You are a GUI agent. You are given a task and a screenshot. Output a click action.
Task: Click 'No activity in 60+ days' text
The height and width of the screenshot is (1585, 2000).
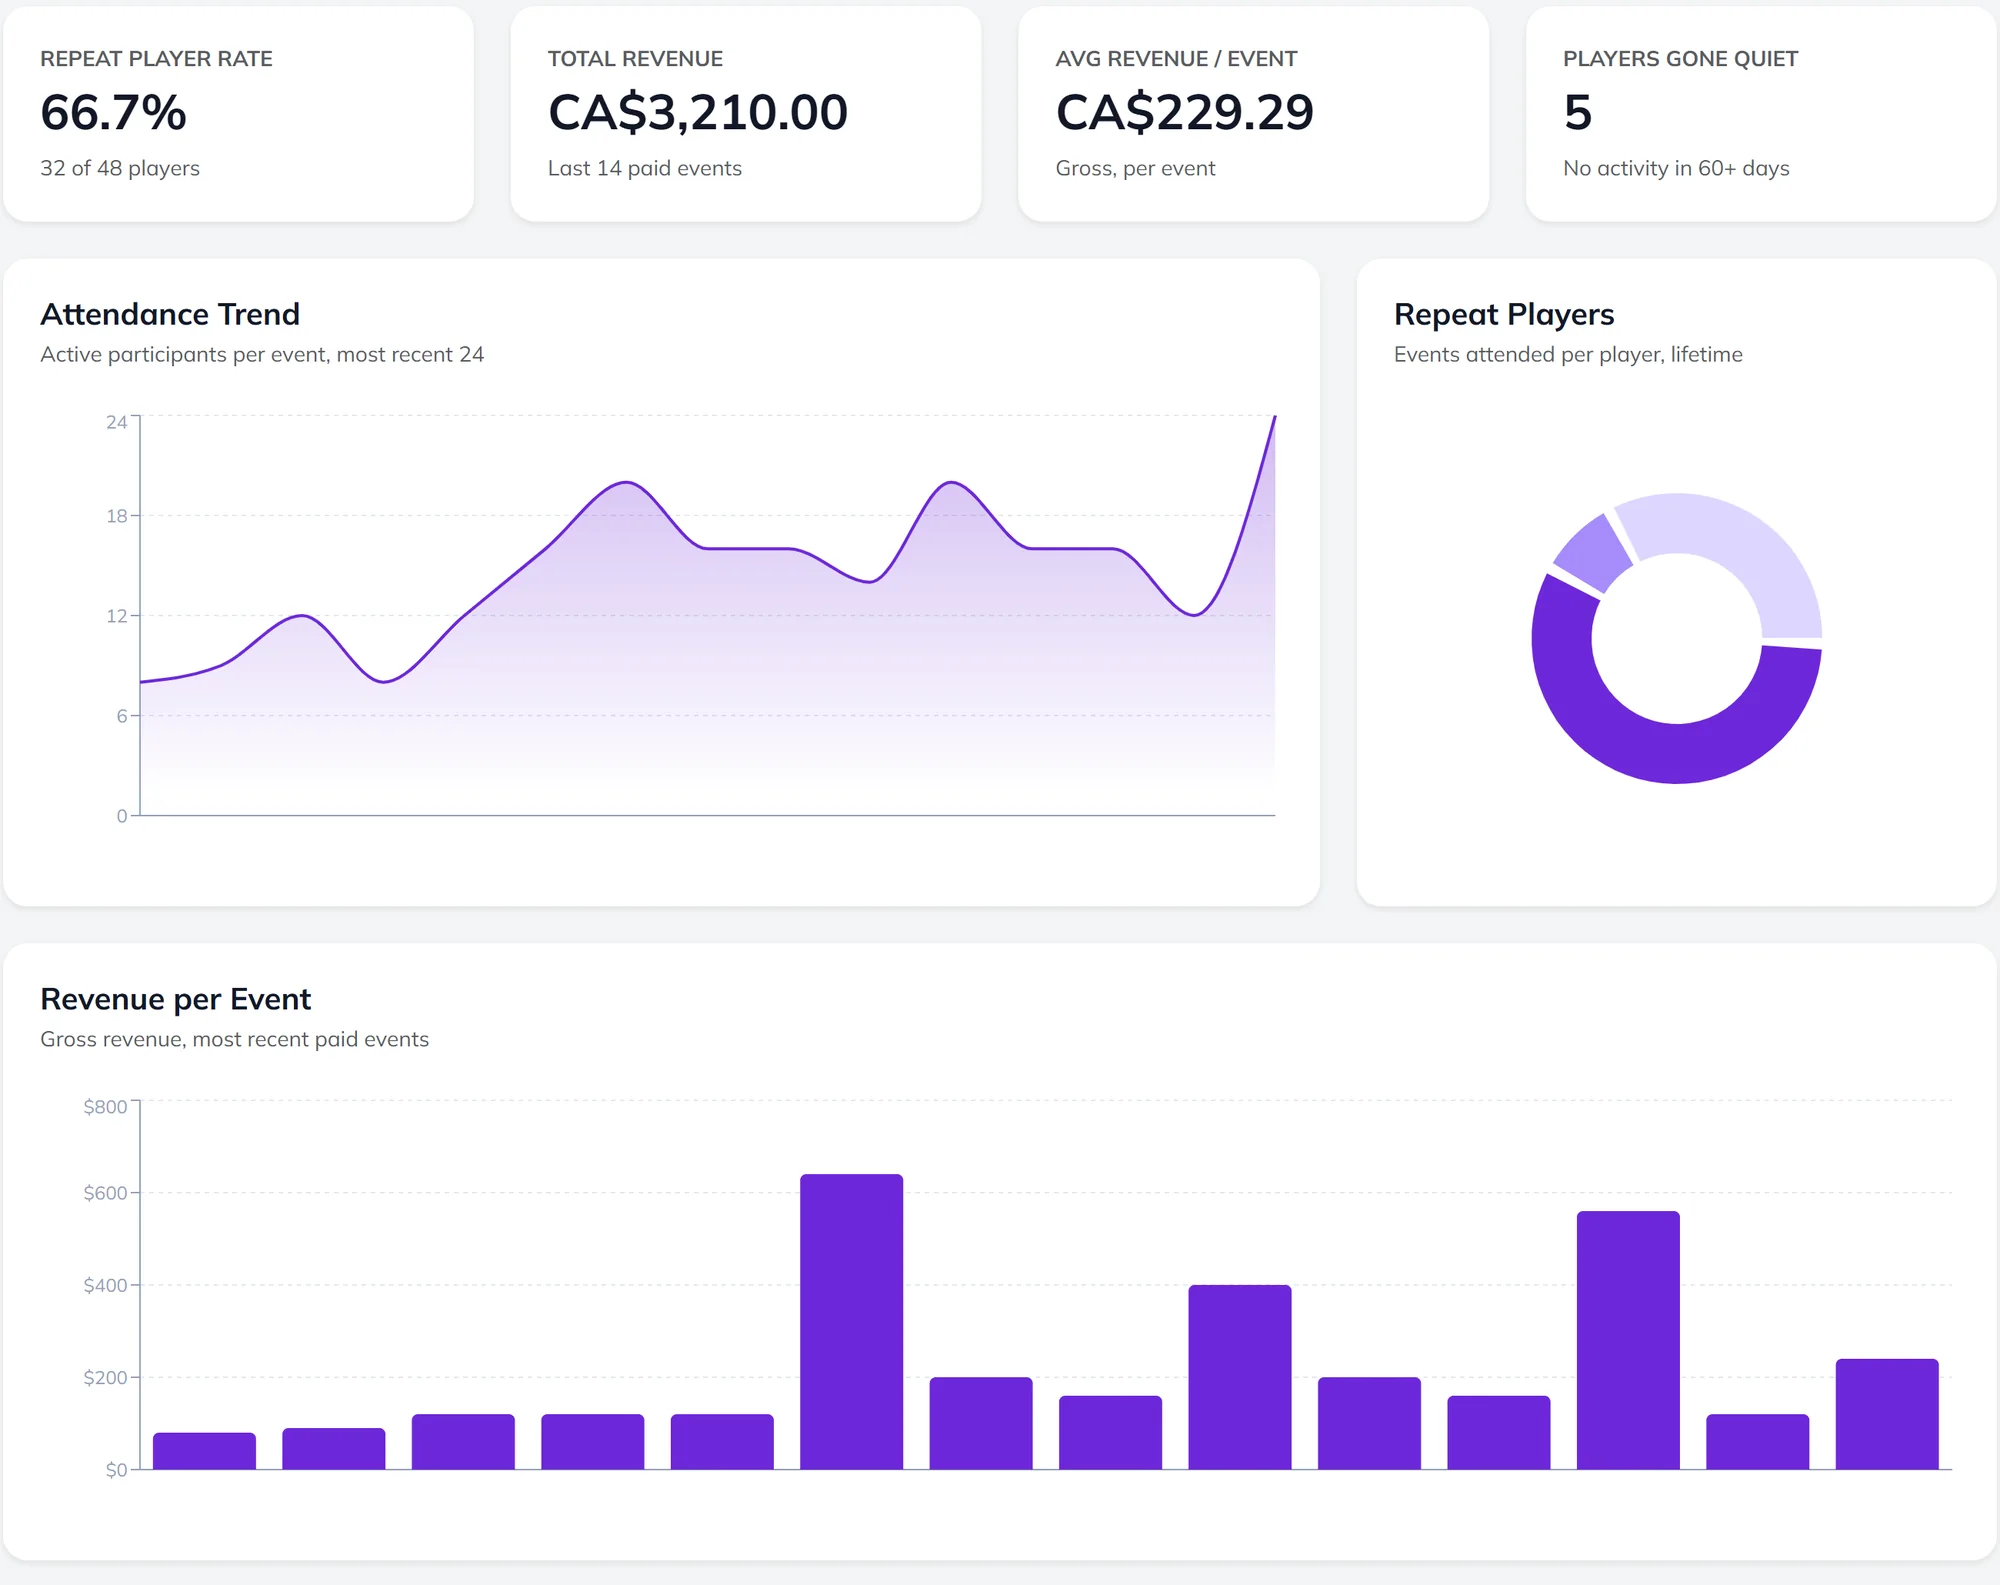tap(1676, 168)
